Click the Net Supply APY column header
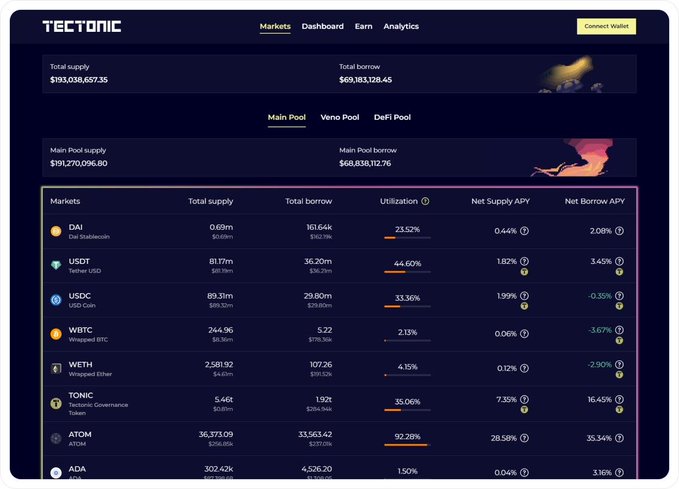This screenshot has width=679, height=489. click(x=500, y=201)
